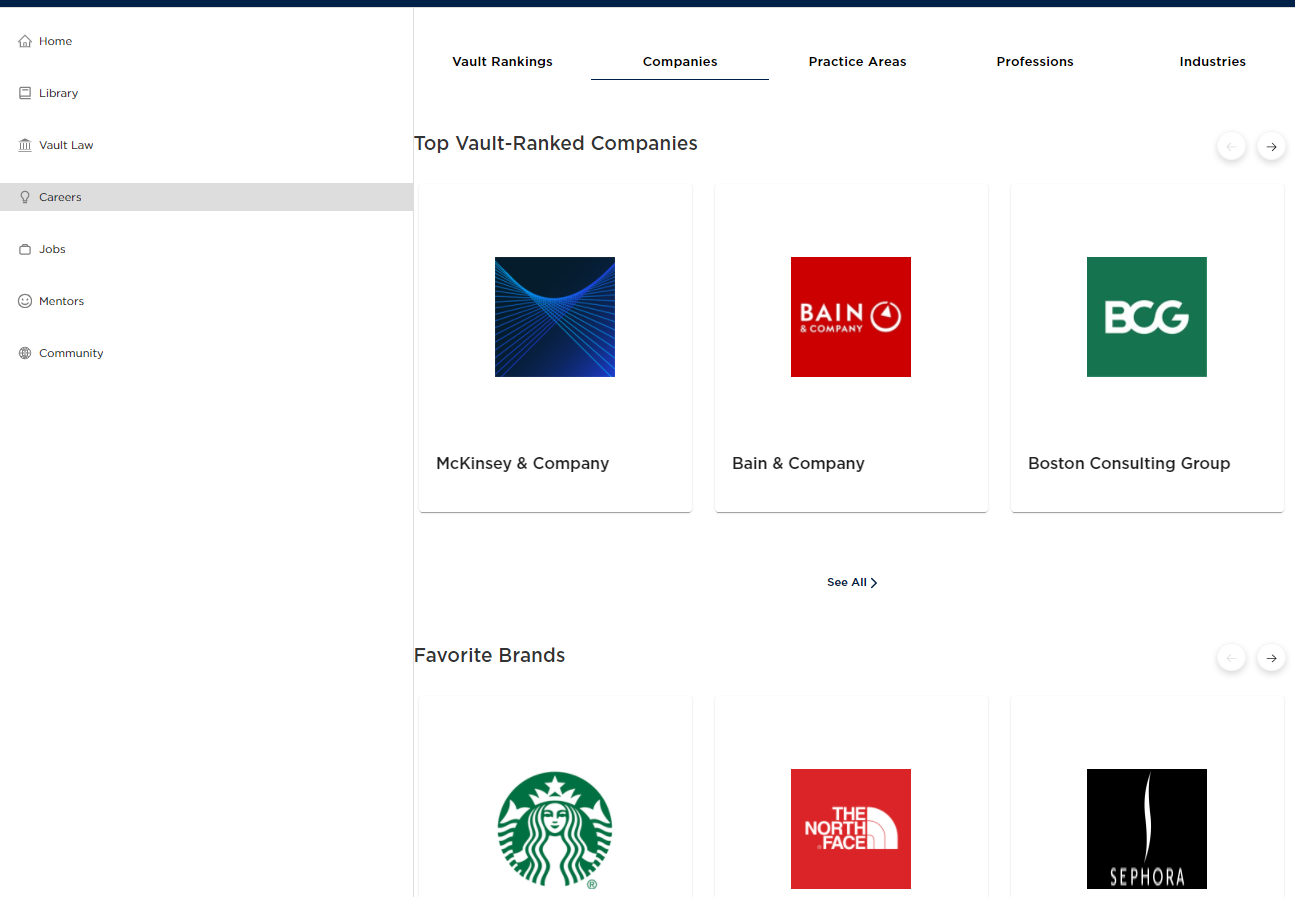Click the Bain & Company red logo
This screenshot has height=897, width=1295.
pyautogui.click(x=850, y=317)
